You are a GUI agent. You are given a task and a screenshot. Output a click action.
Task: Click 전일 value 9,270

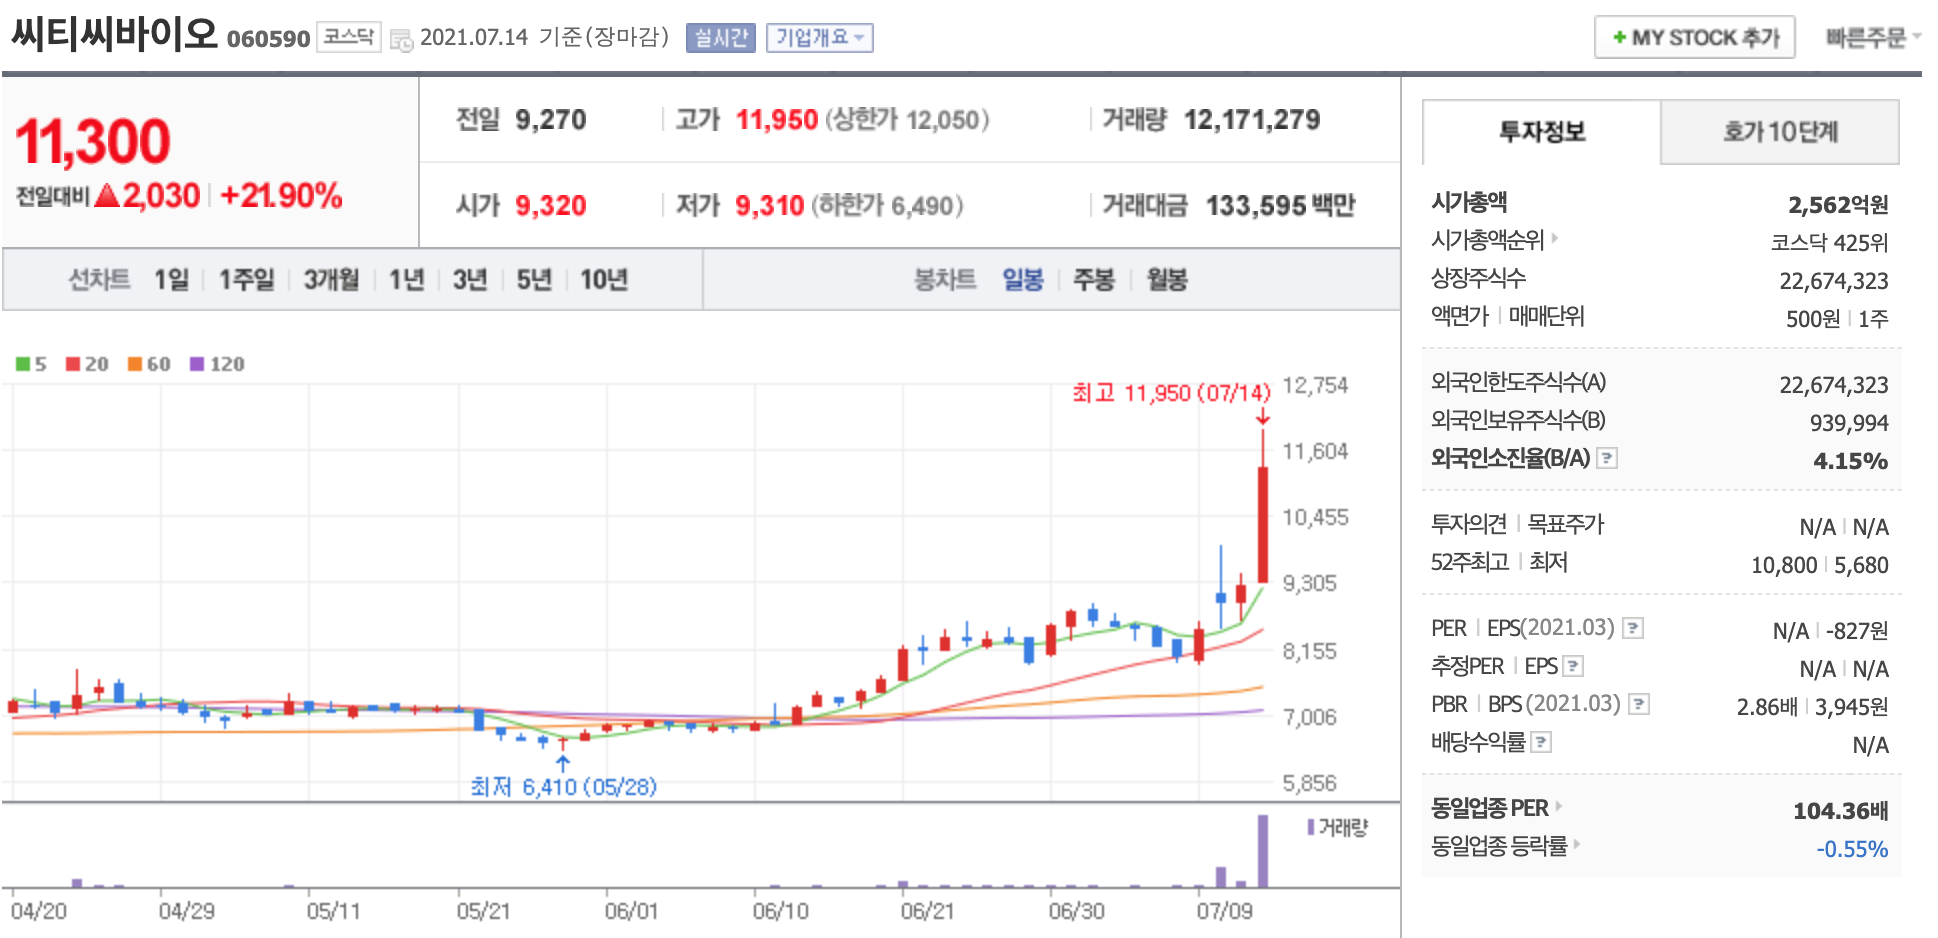pos(551,120)
